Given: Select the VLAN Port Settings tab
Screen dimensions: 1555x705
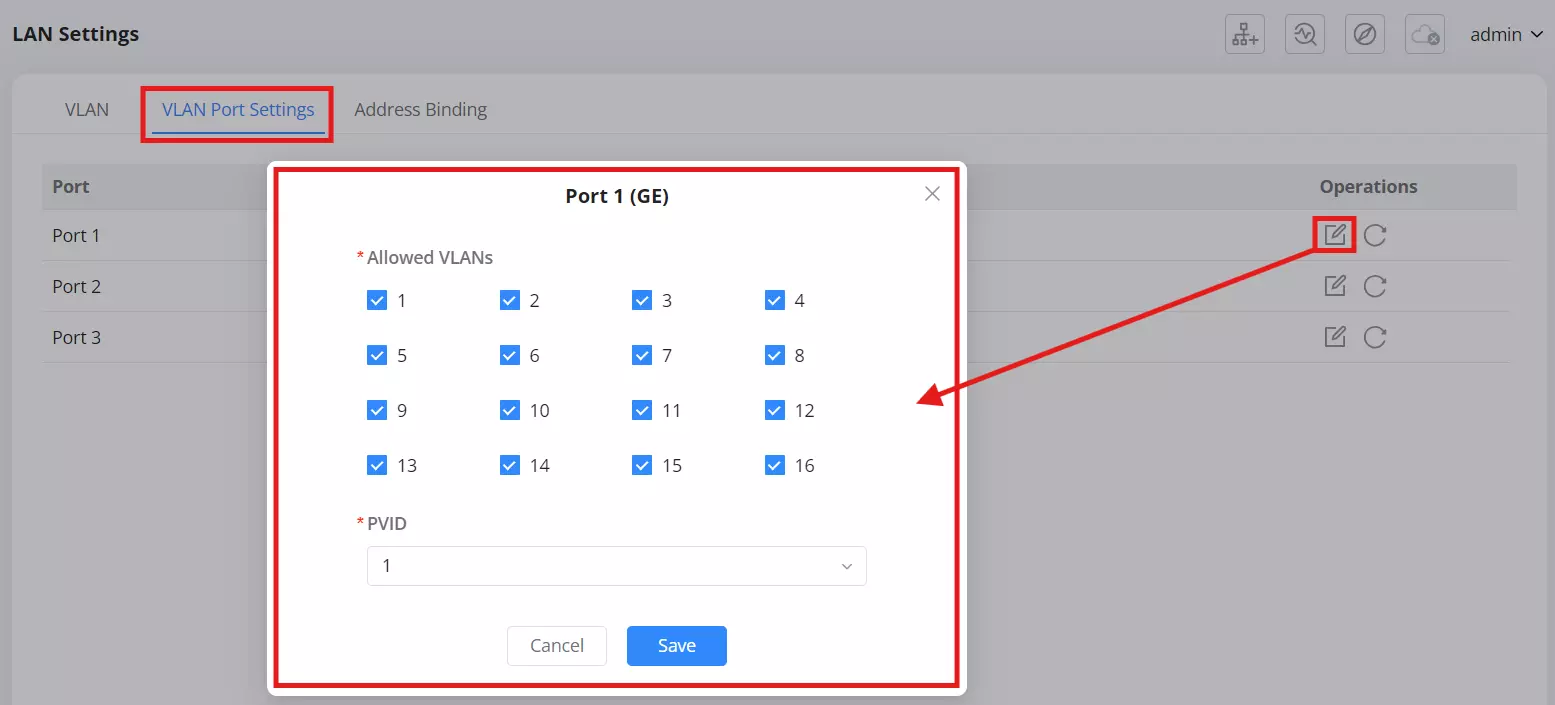Looking at the screenshot, I should point(238,109).
